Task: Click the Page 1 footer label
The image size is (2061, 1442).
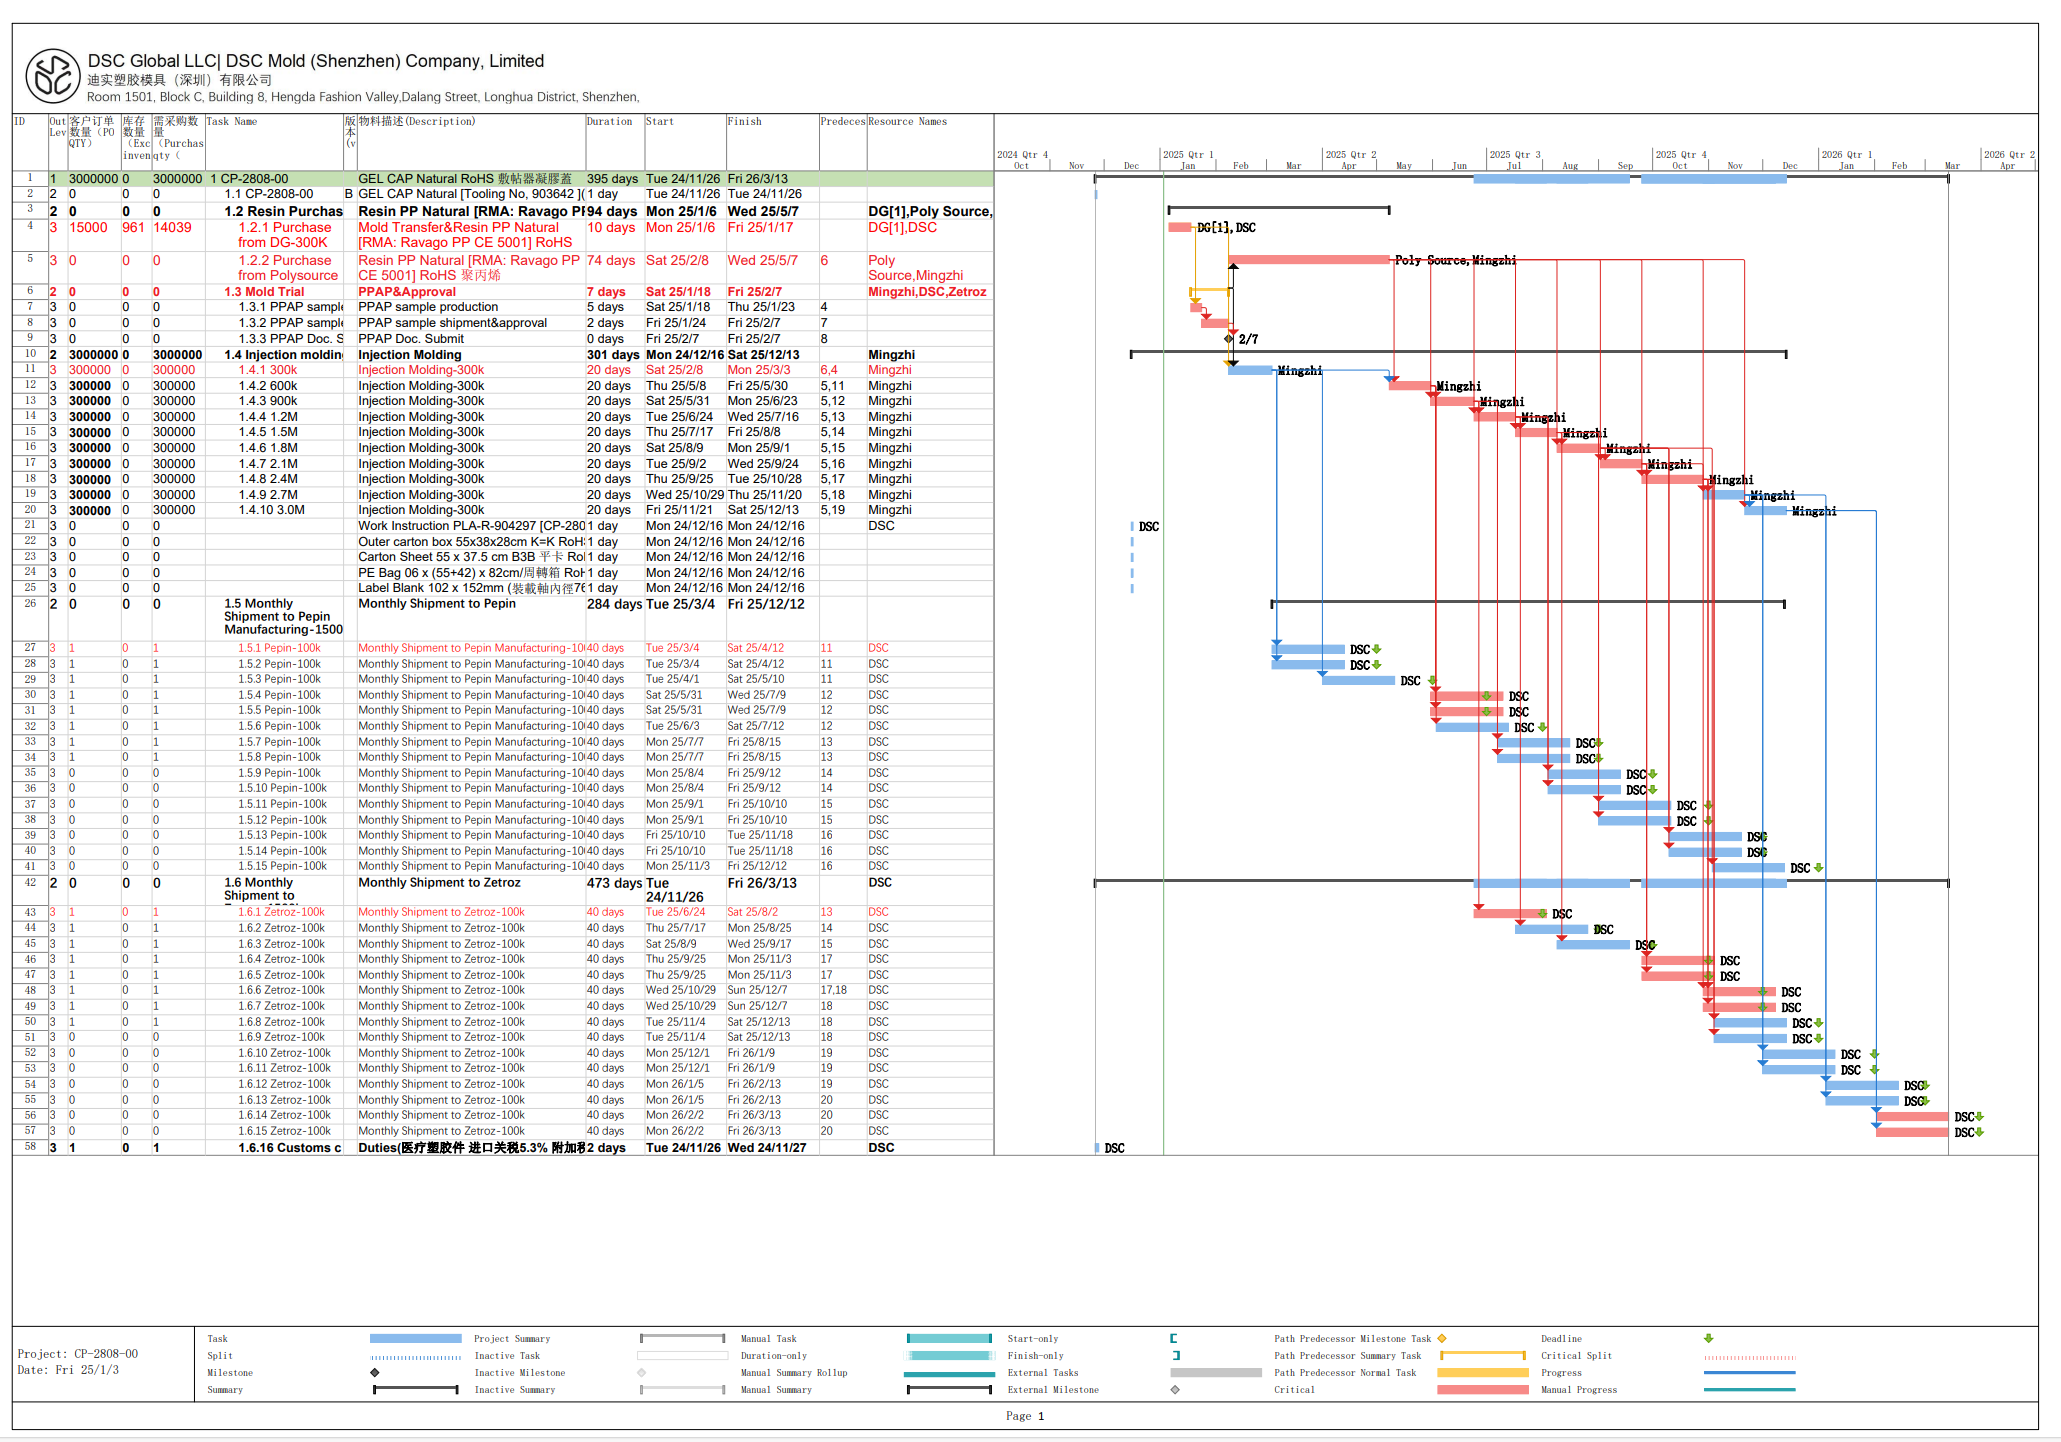Action: tap(1025, 1416)
